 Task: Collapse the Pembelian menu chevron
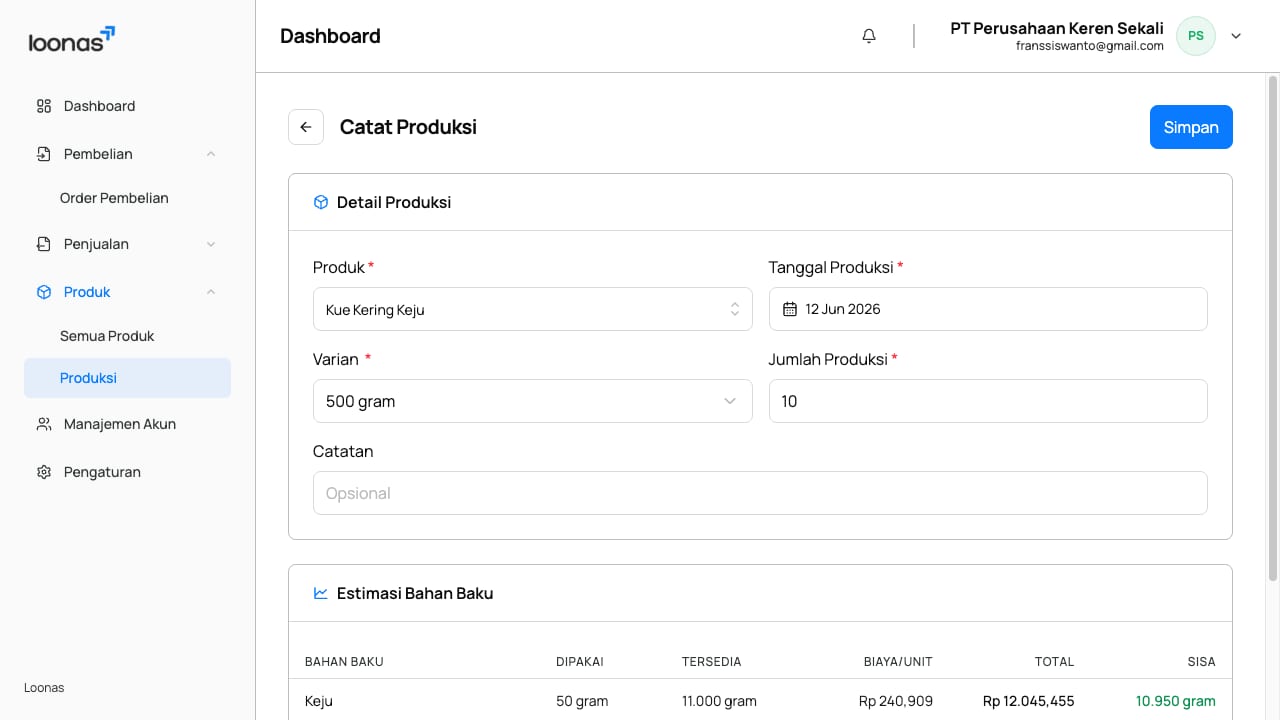pyautogui.click(x=211, y=154)
